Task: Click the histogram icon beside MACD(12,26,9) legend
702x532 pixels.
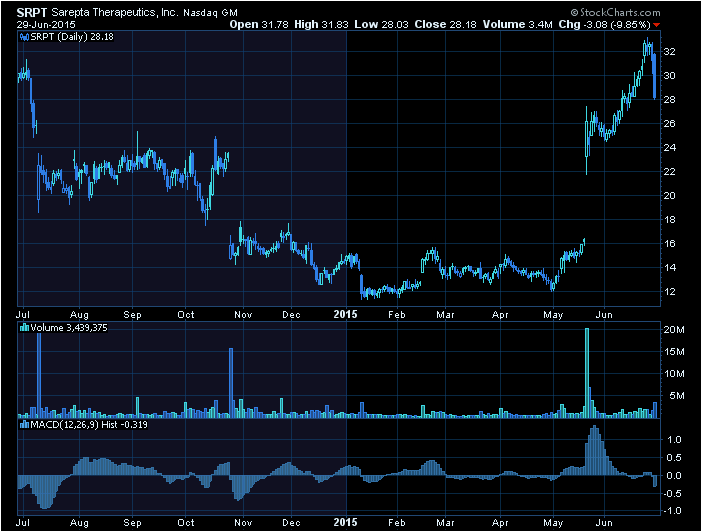Action: [24, 425]
